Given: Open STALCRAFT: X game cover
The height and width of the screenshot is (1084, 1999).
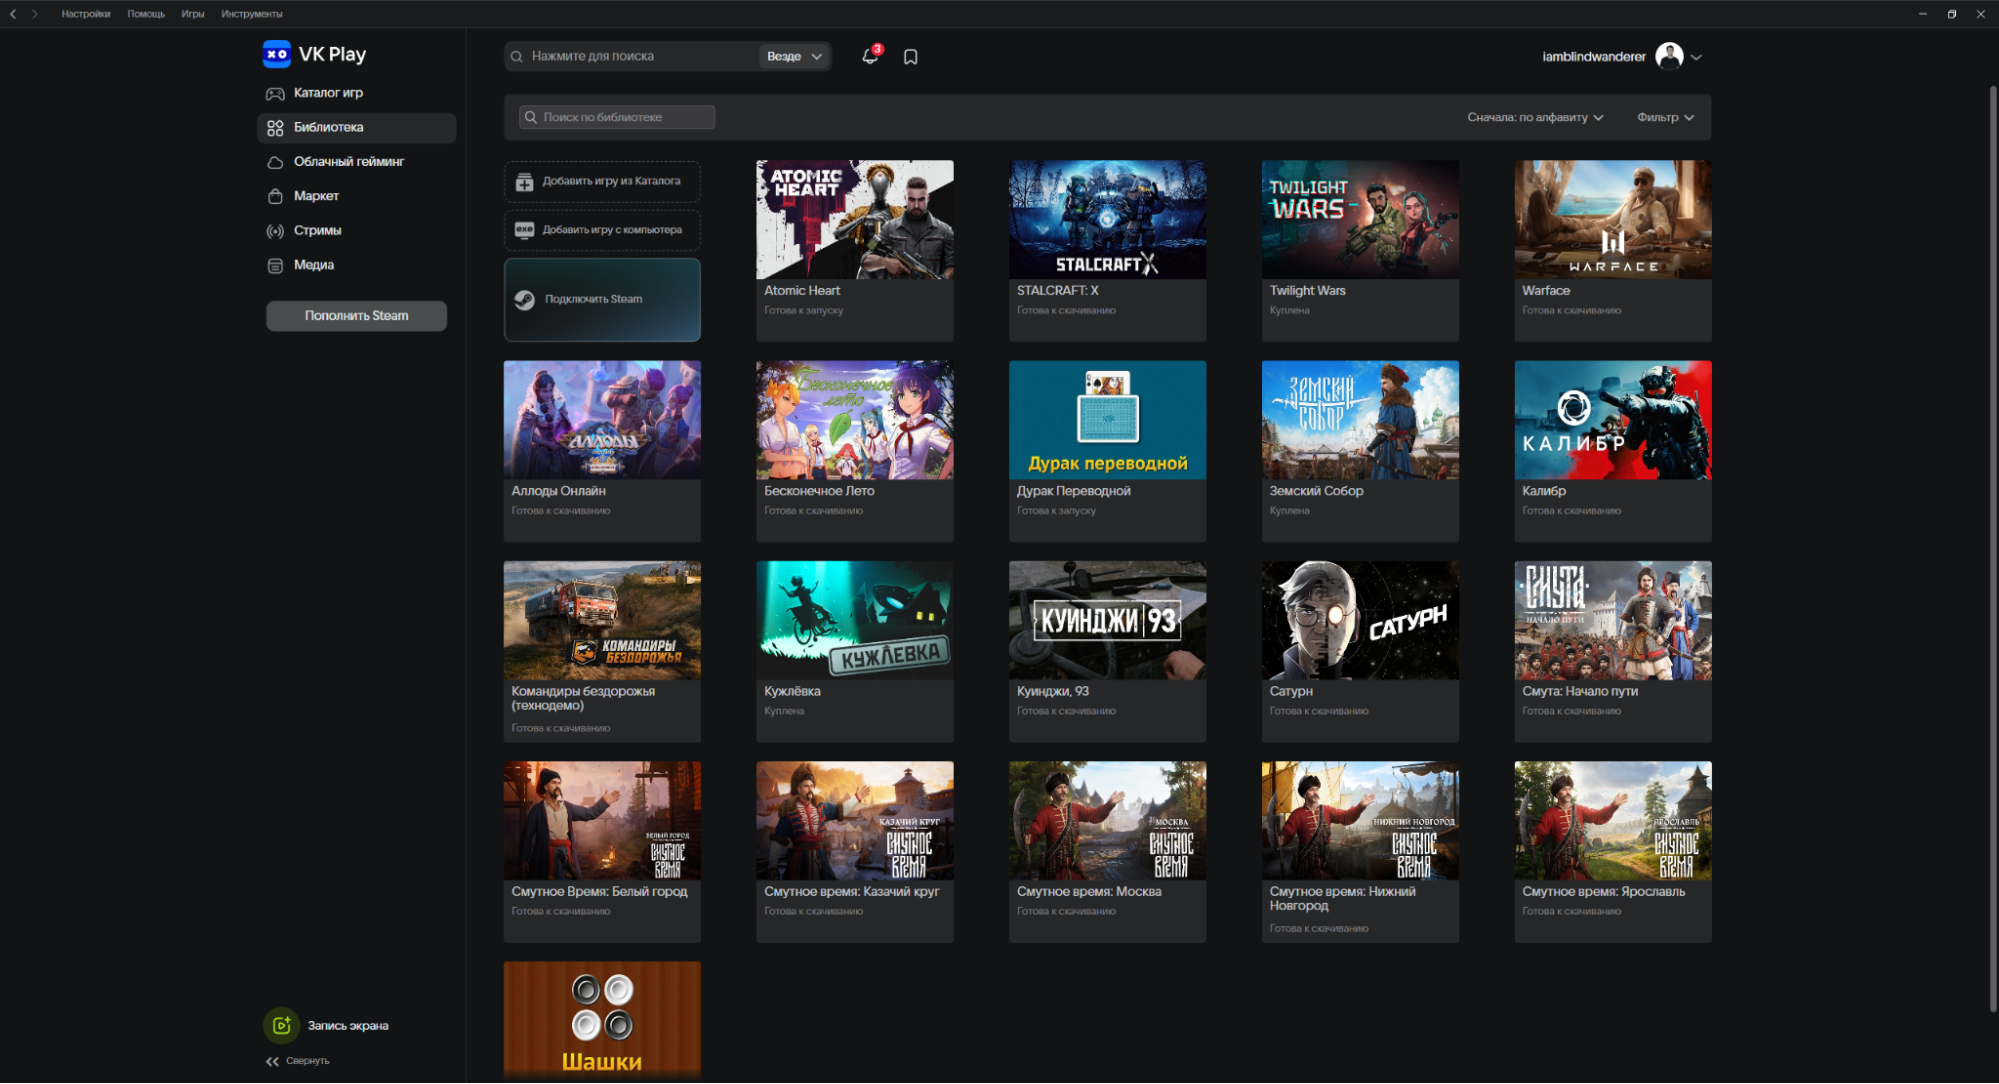Looking at the screenshot, I should click(1107, 220).
